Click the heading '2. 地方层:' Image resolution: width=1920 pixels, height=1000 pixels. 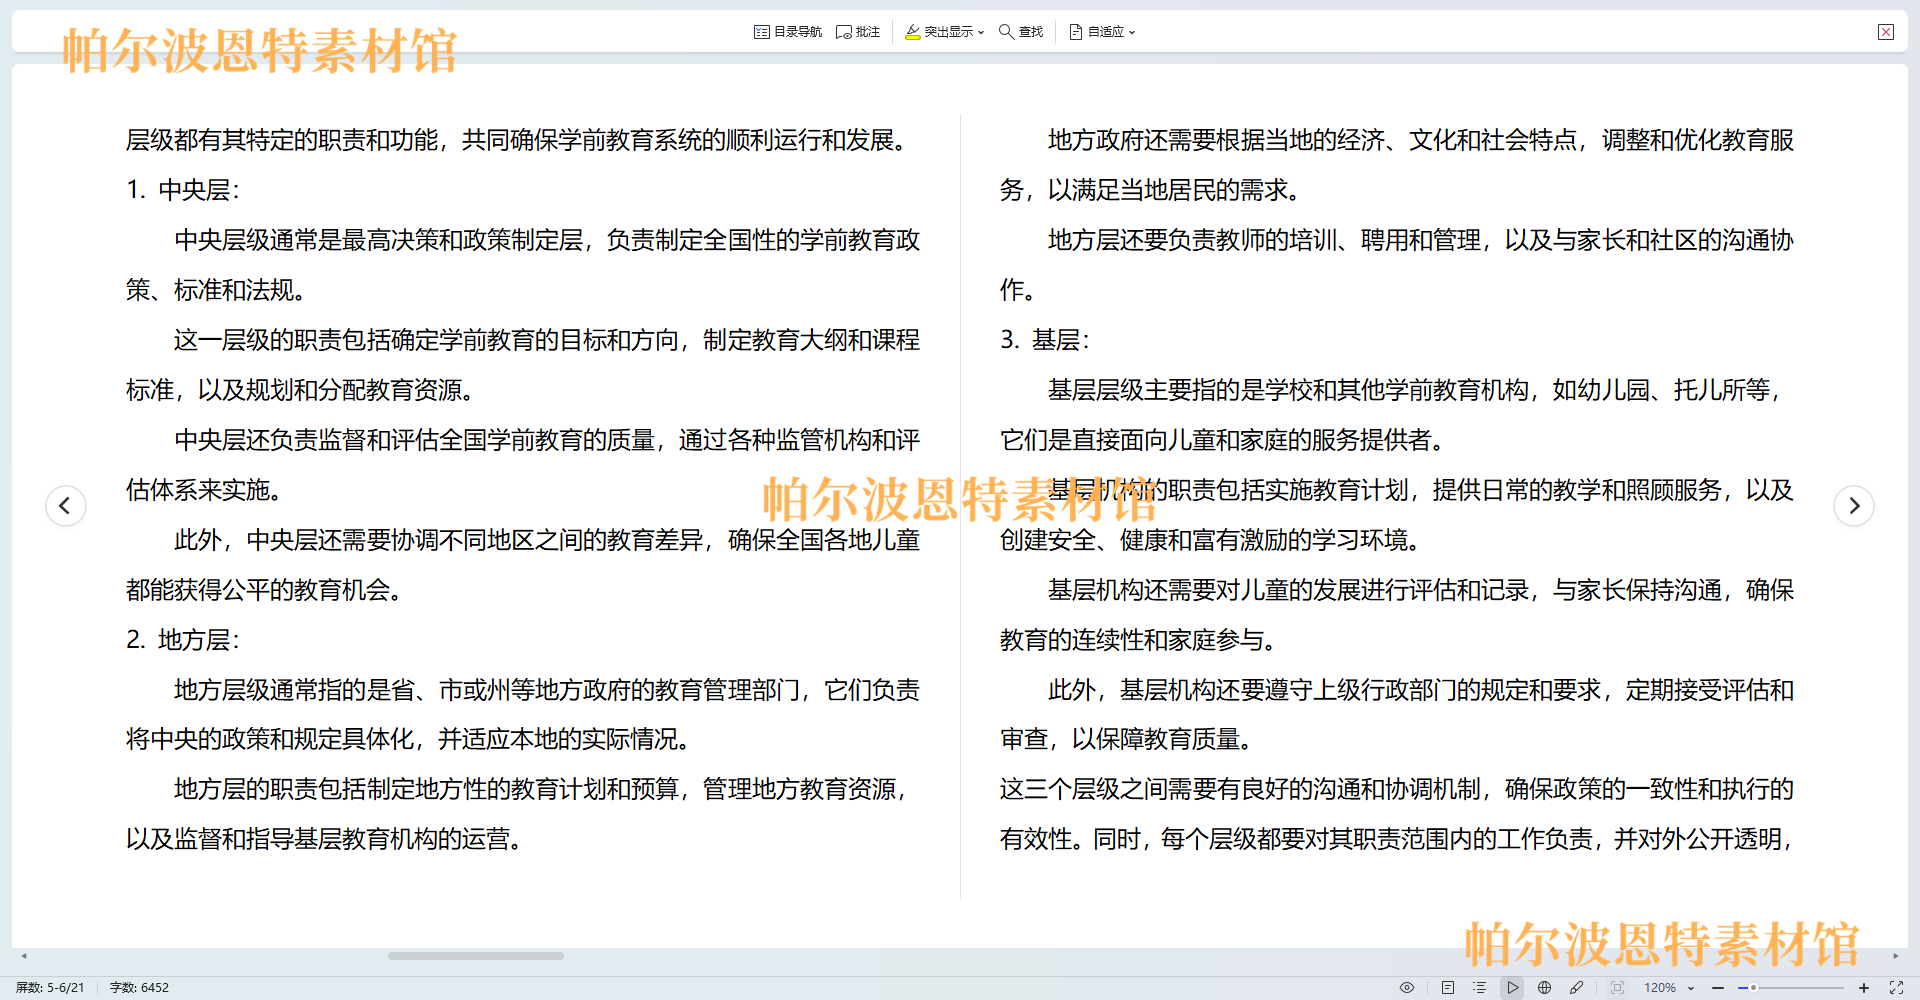pyautogui.click(x=183, y=640)
